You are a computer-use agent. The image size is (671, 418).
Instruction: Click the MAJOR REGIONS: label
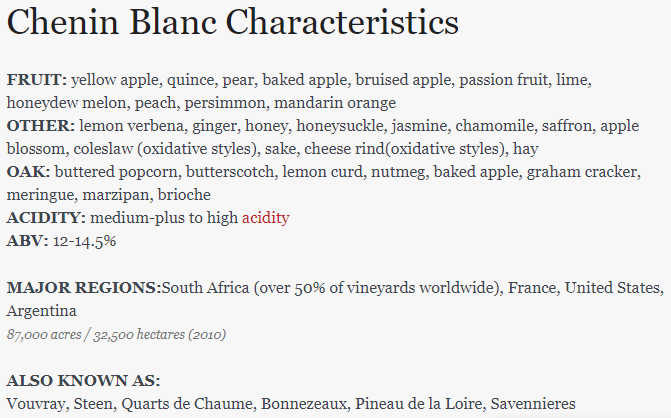pos(84,288)
